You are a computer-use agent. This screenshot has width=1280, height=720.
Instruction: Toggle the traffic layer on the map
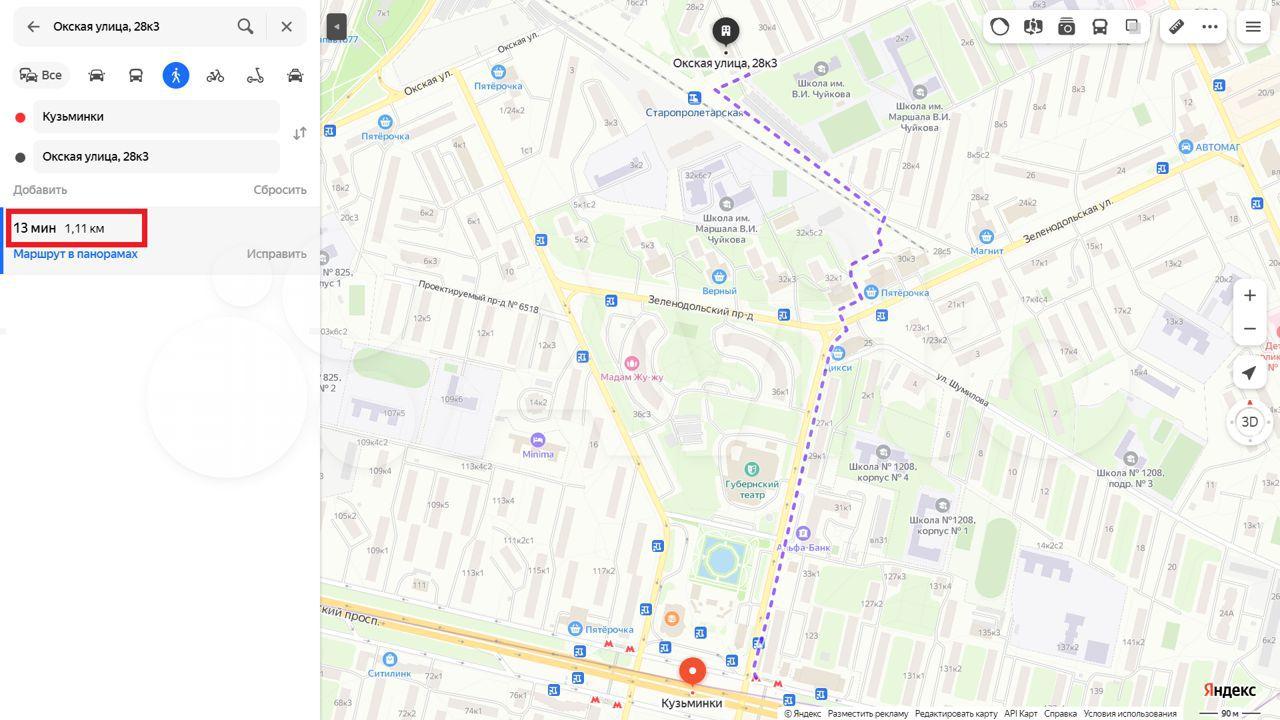[999, 27]
